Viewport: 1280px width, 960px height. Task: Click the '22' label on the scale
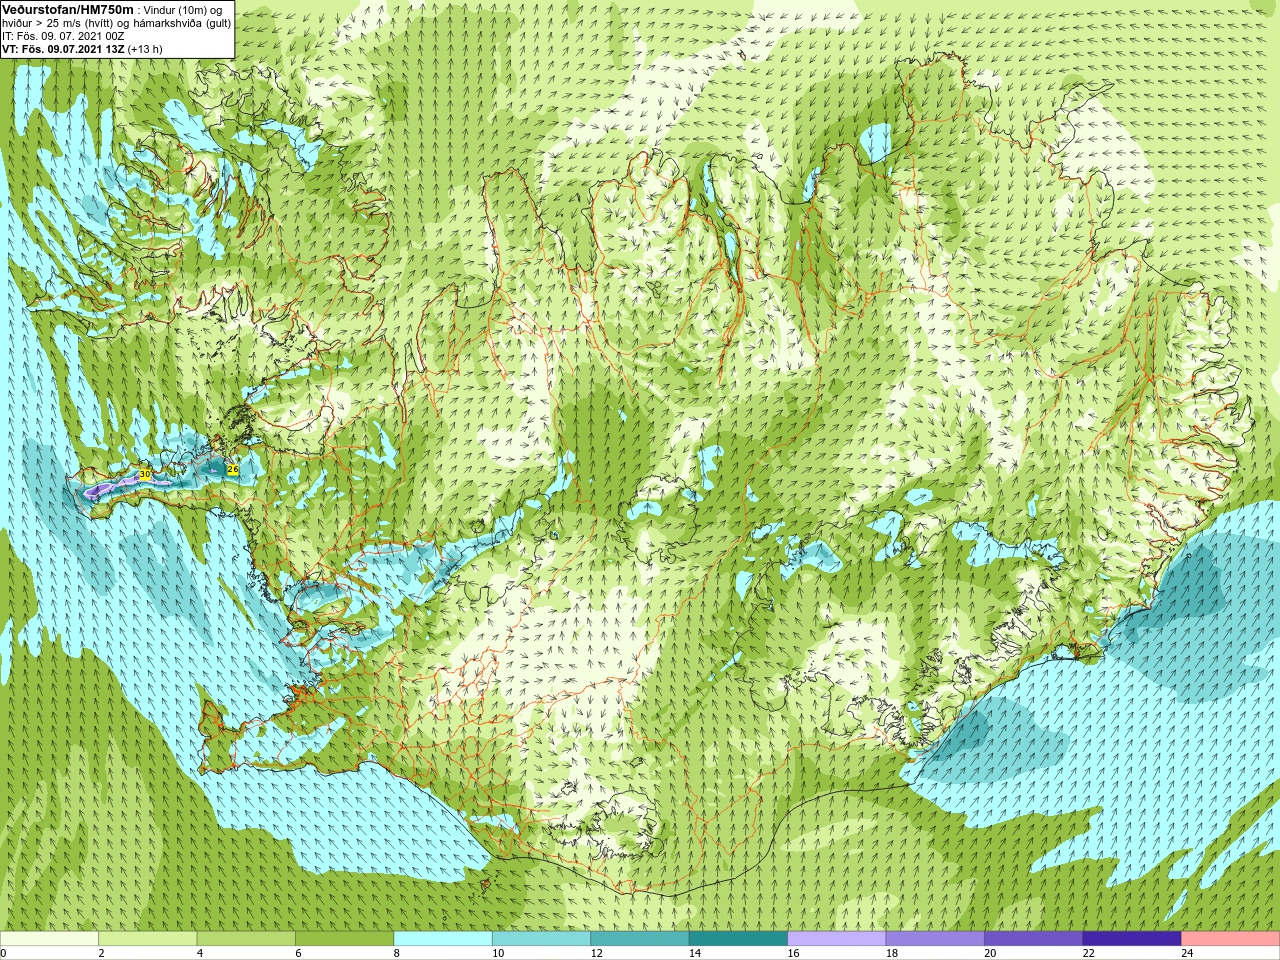[x=1088, y=953]
